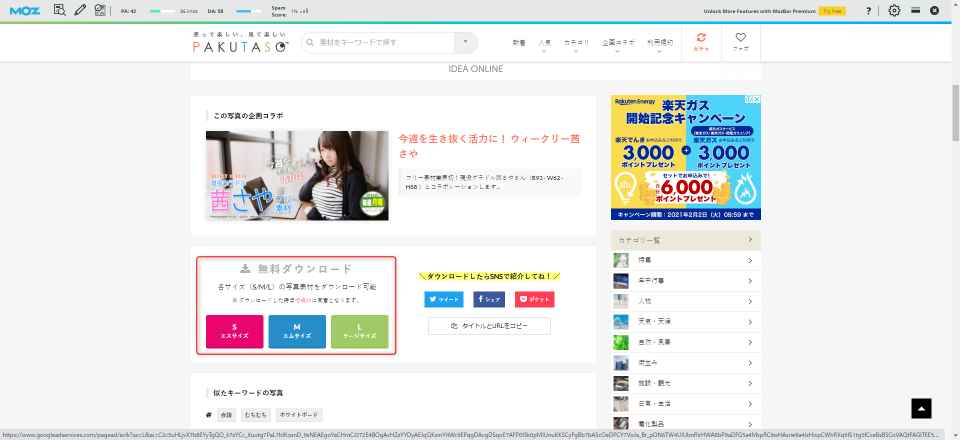Screen dimensions: 960x440
Task: Expand the 企画コラボ menu
Action: tap(618, 45)
